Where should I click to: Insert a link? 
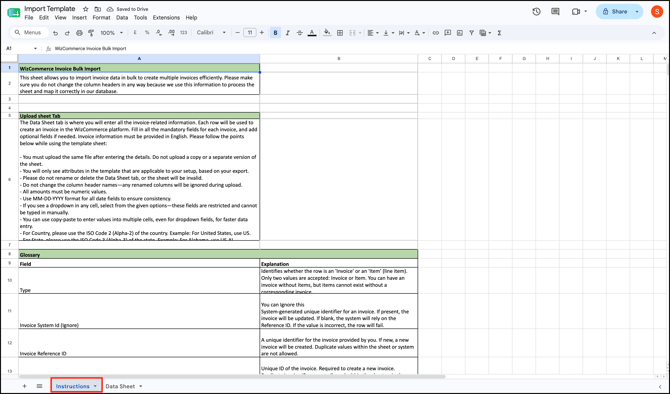435,33
